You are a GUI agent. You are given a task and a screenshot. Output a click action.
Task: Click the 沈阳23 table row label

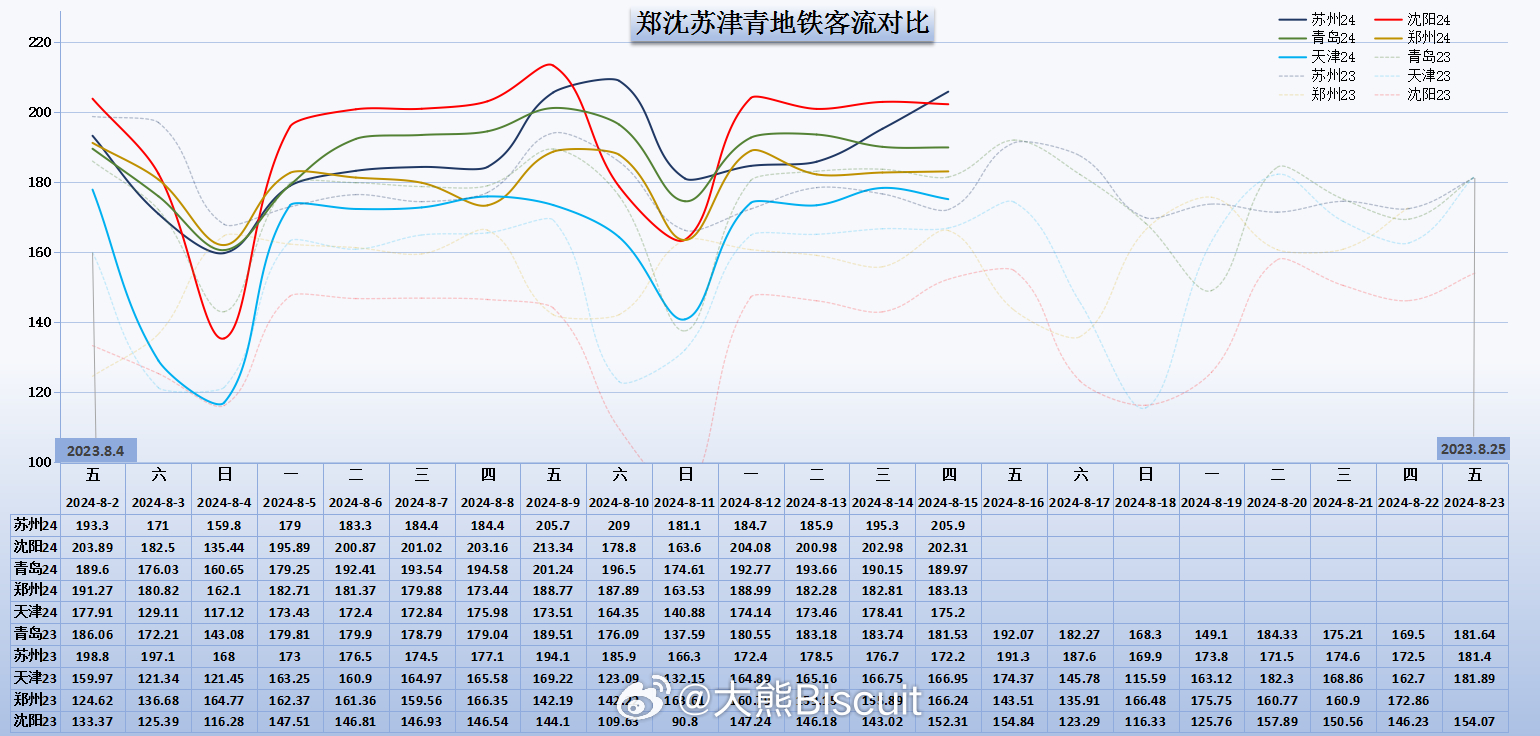[x=35, y=721]
